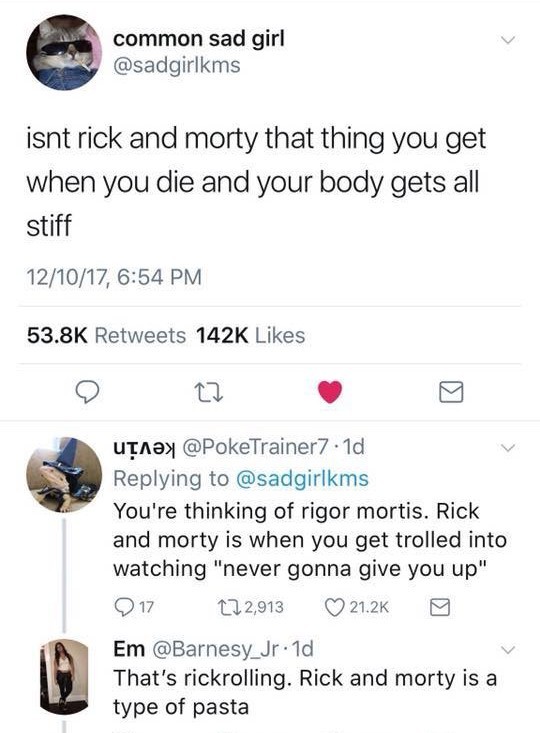Tap the reply bubble under the main tweet
This screenshot has width=540, height=733.
[88, 392]
